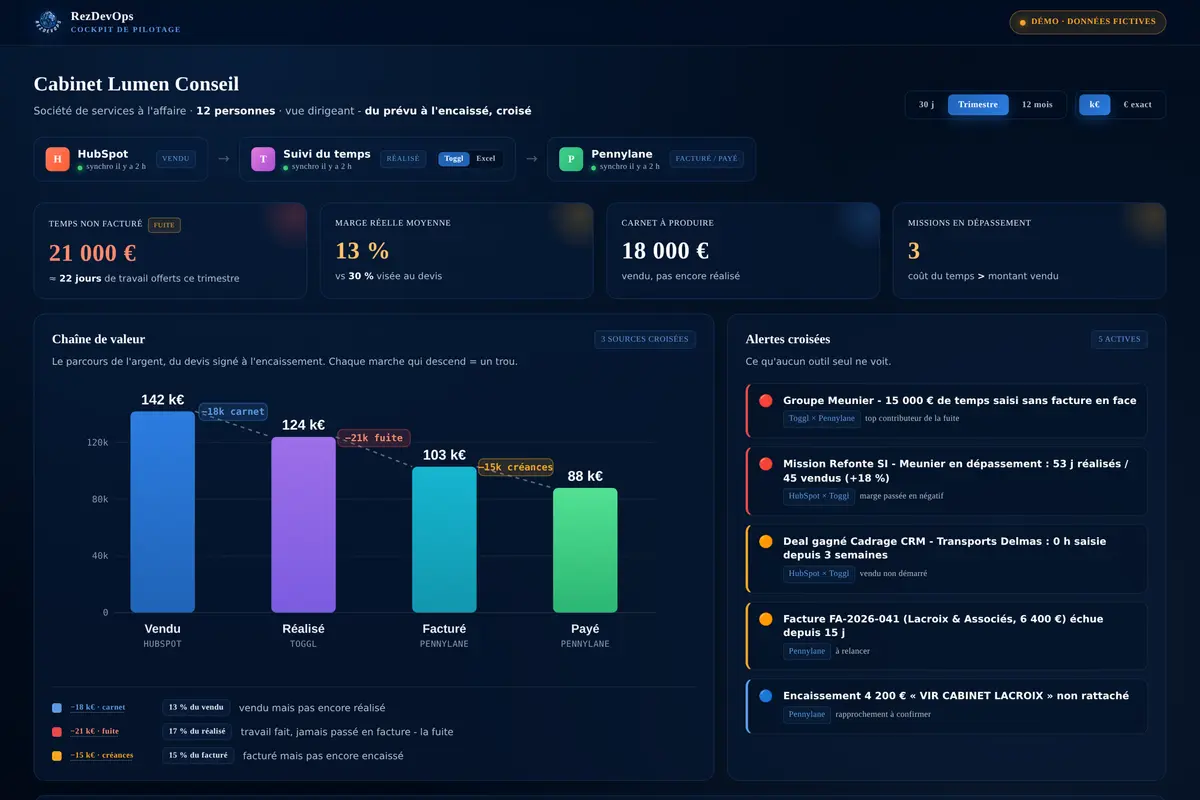
Task: Open the Cadrage CRM Transports Delmas alert
Action: click(x=946, y=558)
